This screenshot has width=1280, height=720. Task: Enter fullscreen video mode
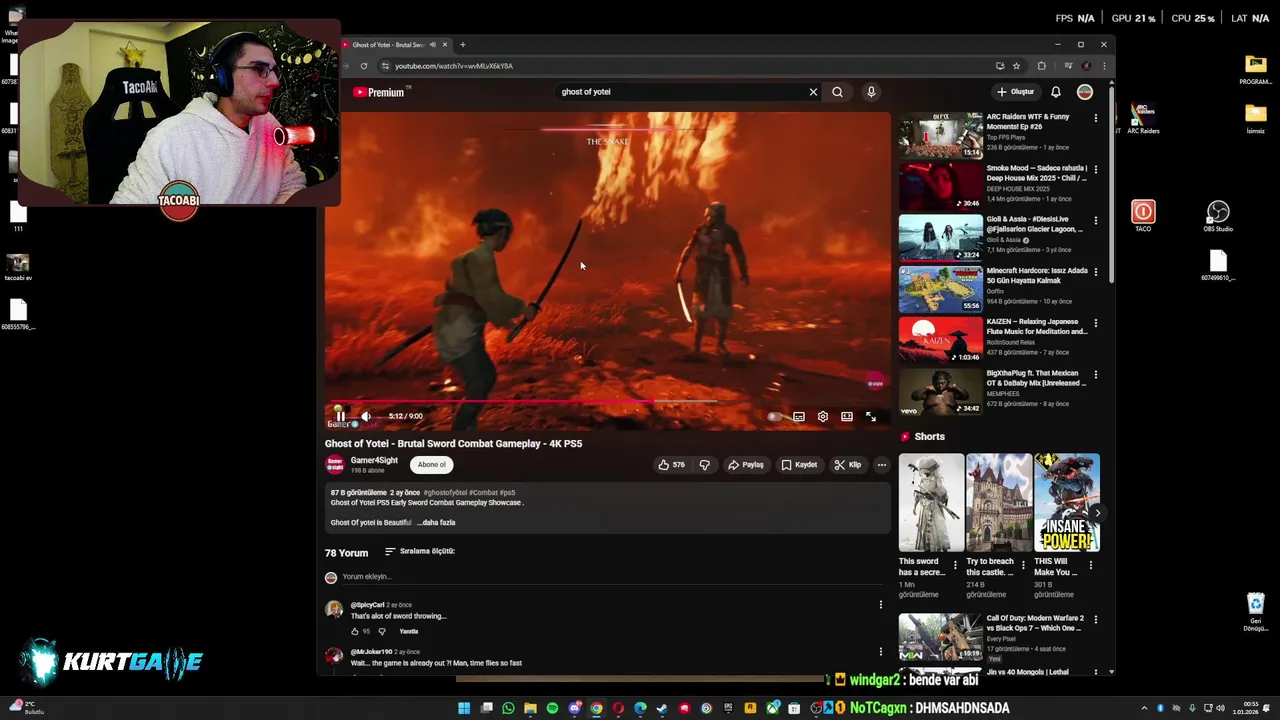(x=871, y=417)
